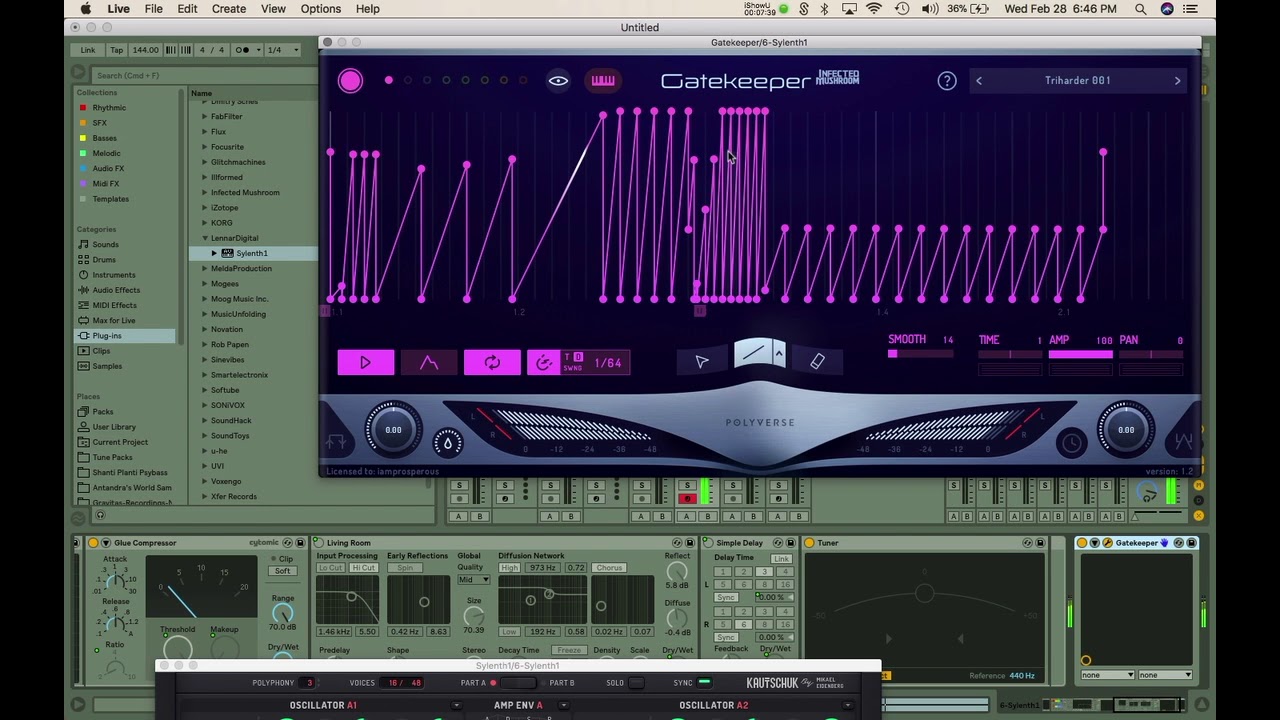Collapse the LennarDigital folder
1280x720 pixels.
pos(205,238)
